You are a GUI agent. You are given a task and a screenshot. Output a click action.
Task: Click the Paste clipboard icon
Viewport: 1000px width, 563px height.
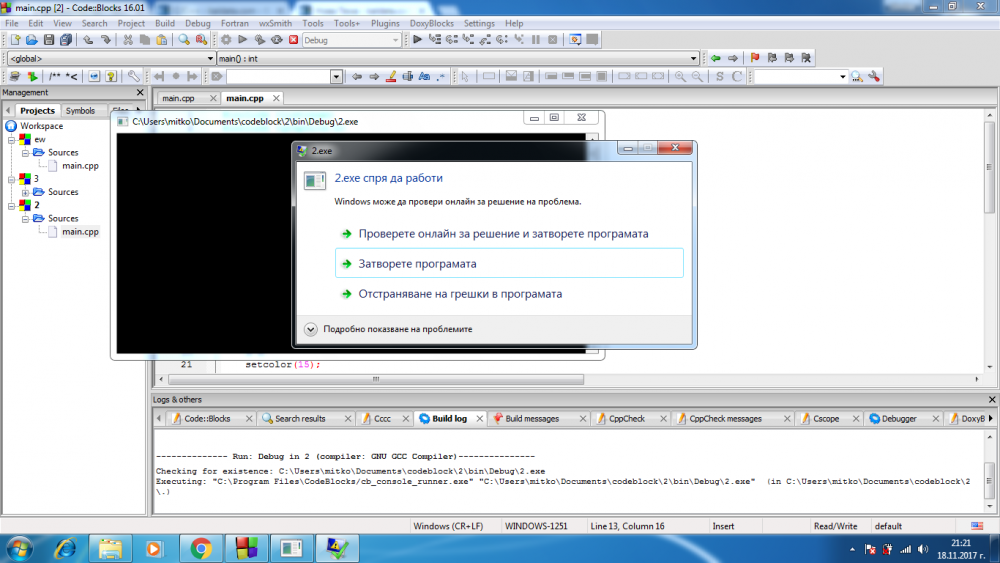pos(162,40)
